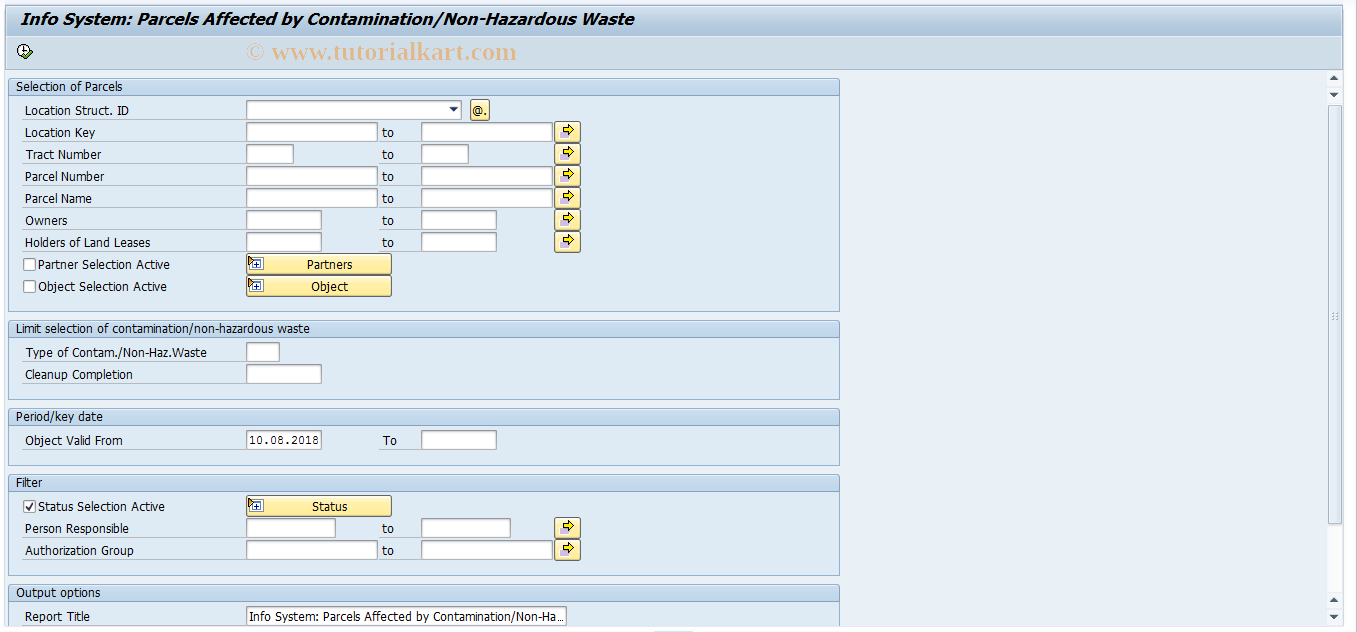
Task: Click the Tract Number to field
Action: [x=445, y=154]
